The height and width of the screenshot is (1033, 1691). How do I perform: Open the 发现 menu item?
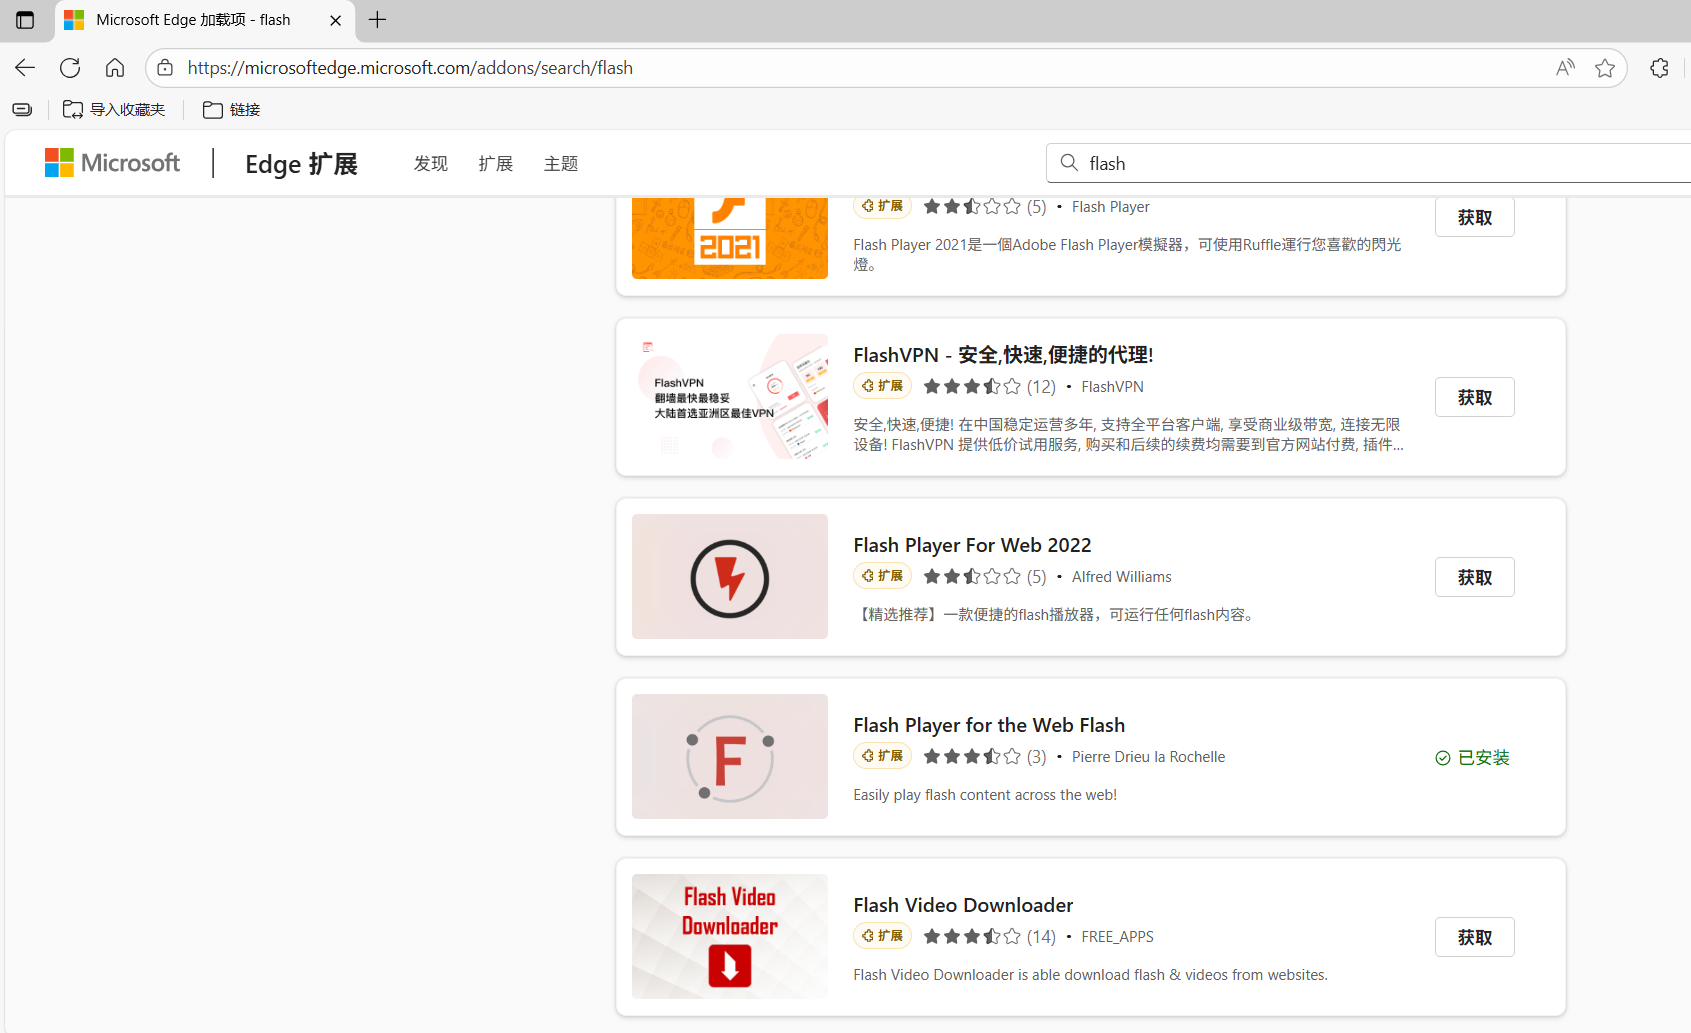pos(431,164)
